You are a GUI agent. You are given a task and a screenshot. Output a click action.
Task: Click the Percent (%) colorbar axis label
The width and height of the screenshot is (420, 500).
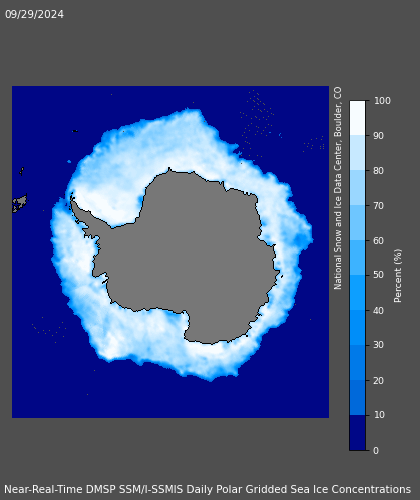click(x=398, y=276)
